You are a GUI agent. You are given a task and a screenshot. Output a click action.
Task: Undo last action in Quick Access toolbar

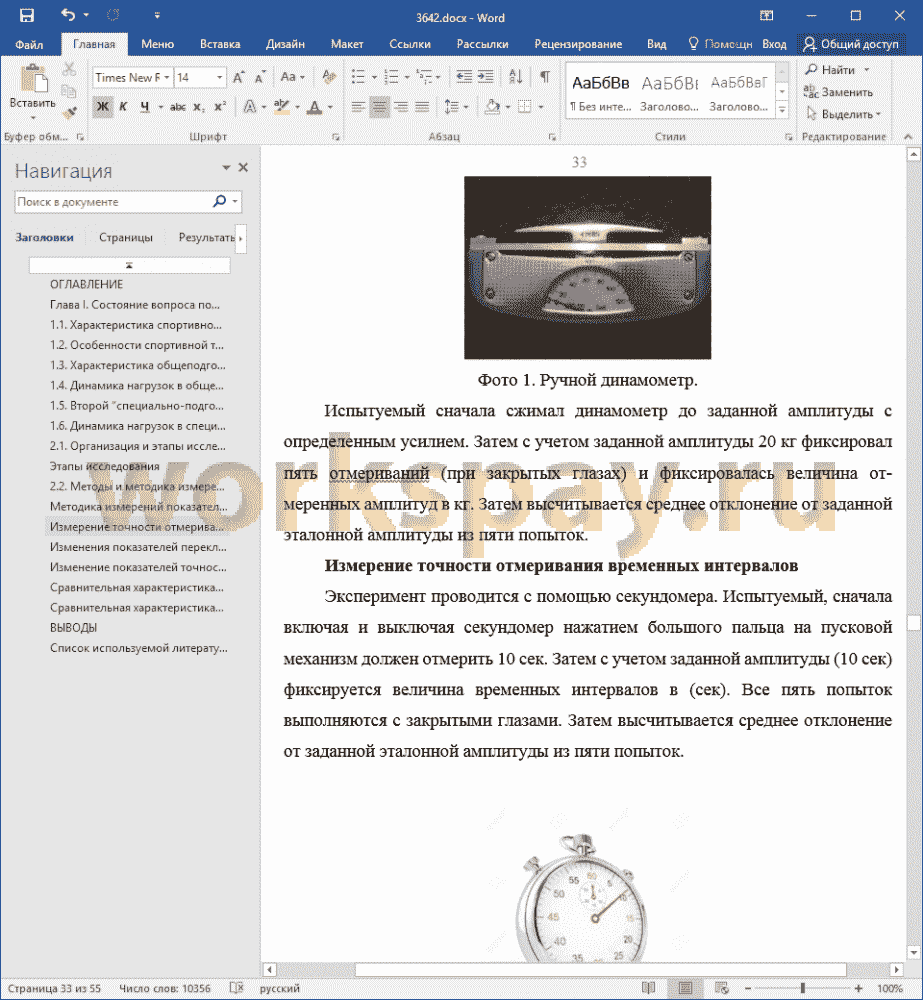coord(68,15)
